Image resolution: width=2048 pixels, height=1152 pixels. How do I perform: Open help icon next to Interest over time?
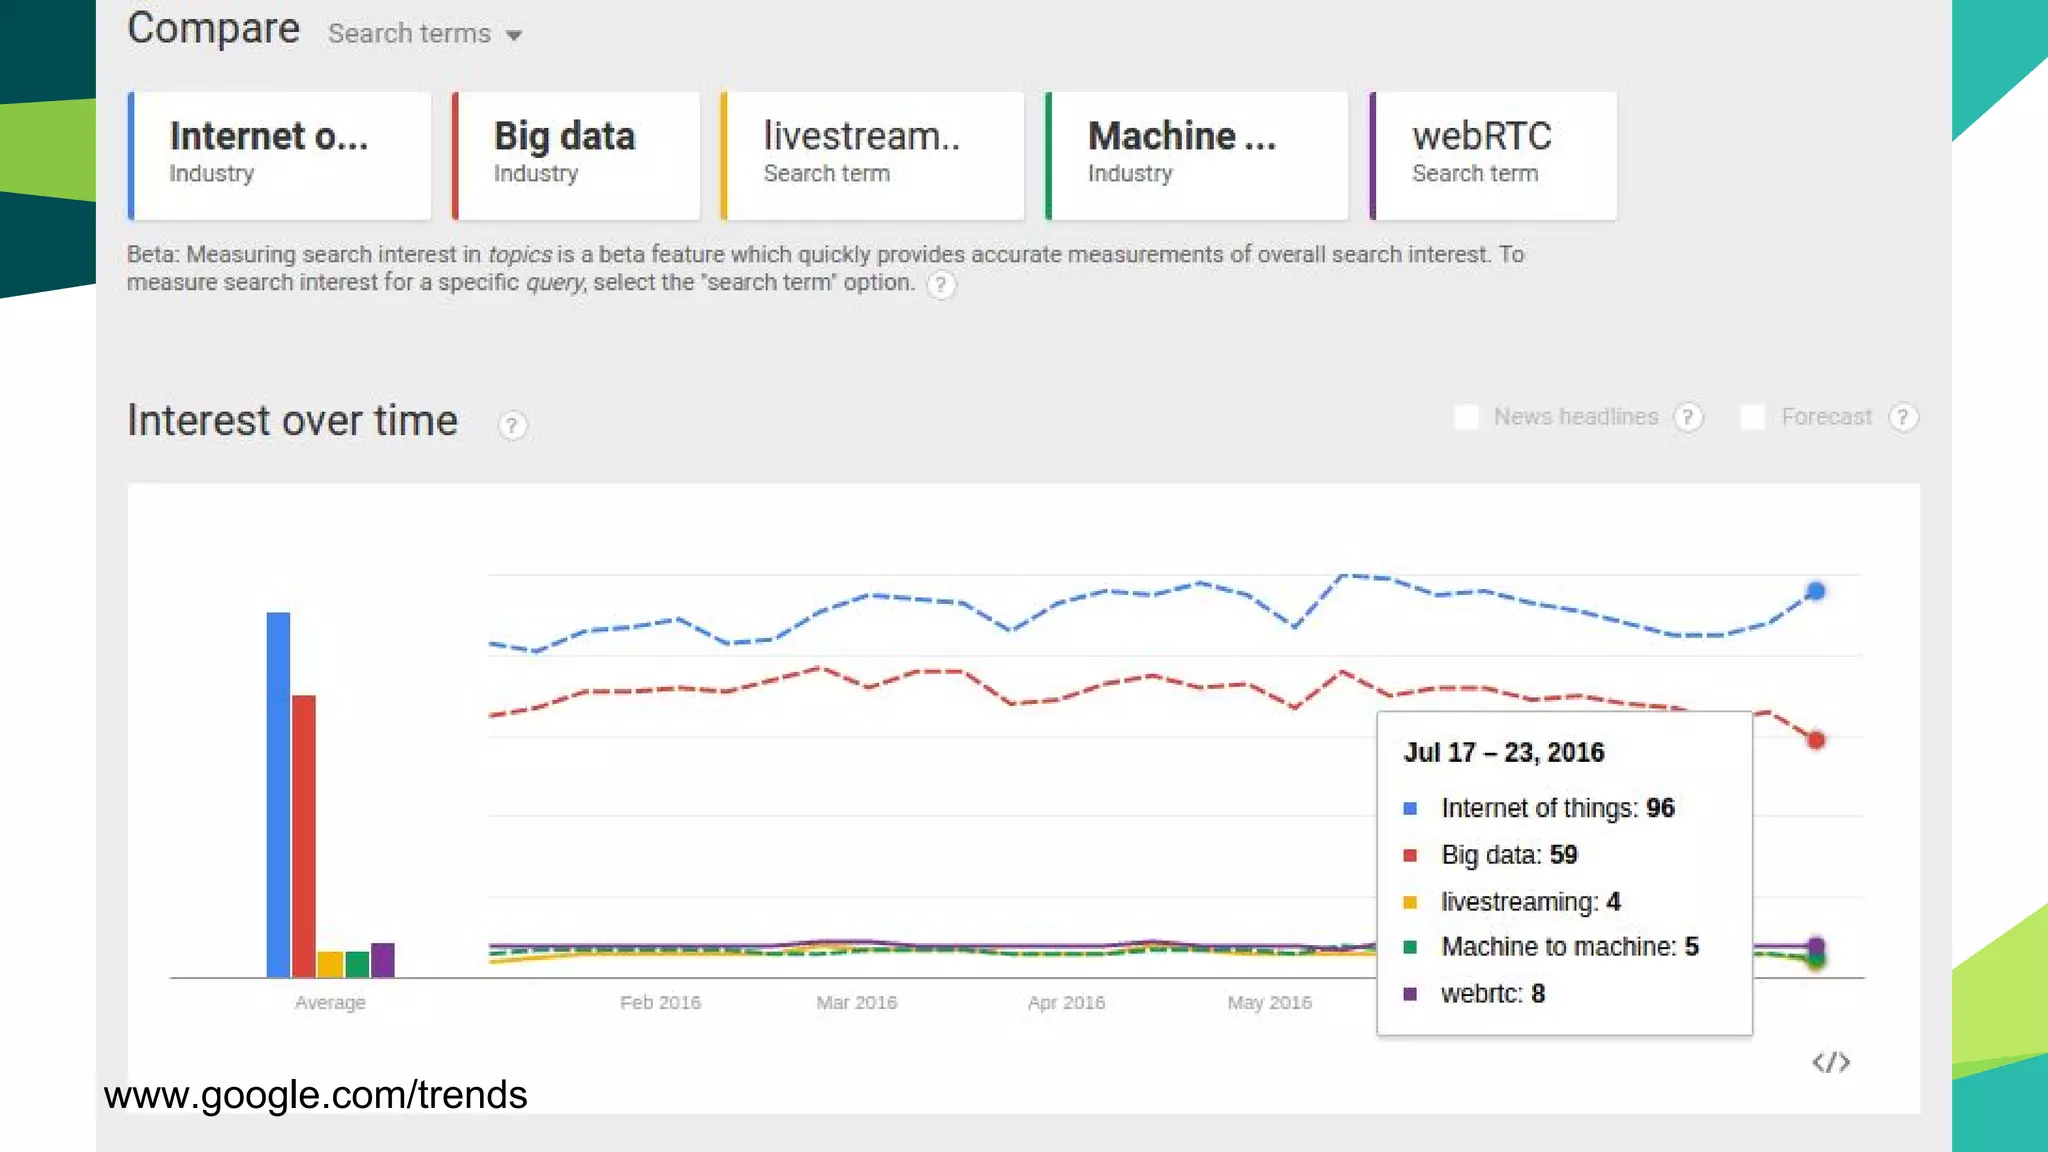click(512, 426)
